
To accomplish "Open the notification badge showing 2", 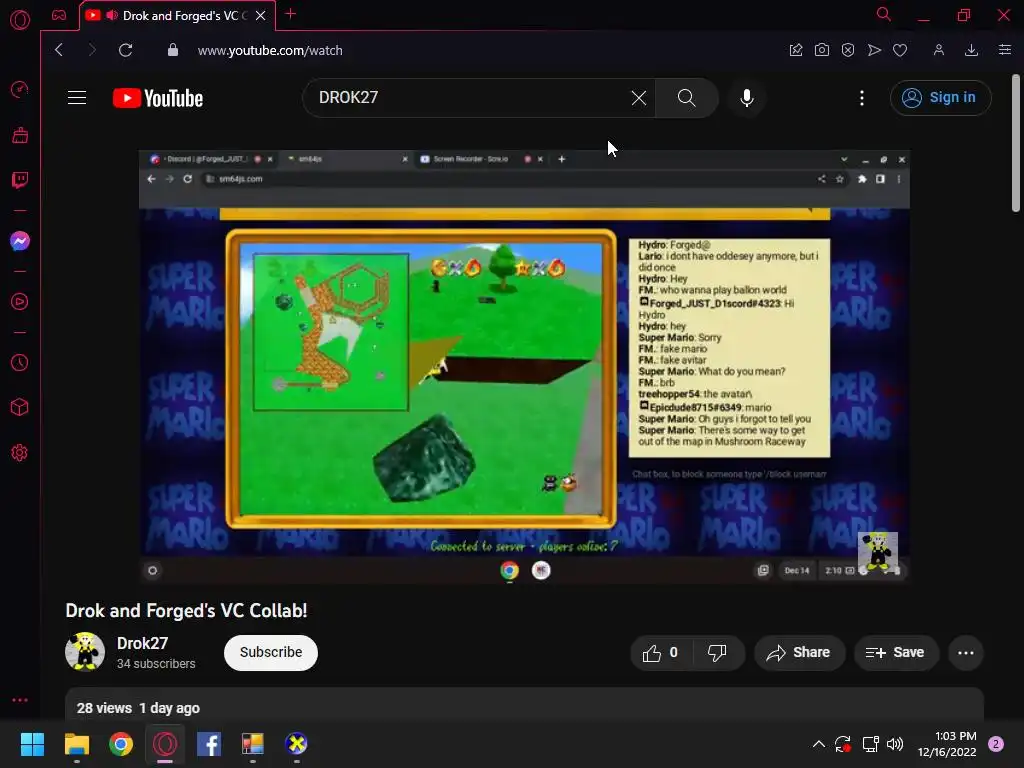I will point(996,744).
